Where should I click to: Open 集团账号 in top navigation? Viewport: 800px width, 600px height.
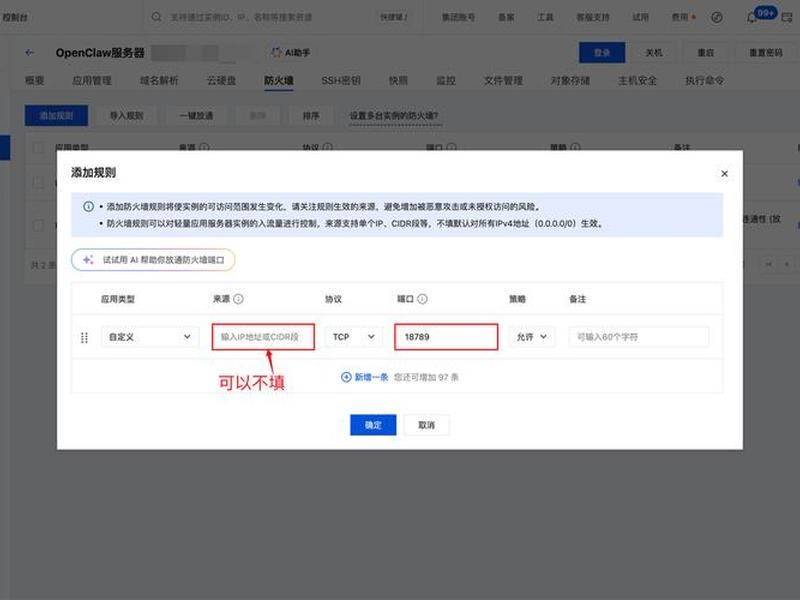[x=458, y=17]
